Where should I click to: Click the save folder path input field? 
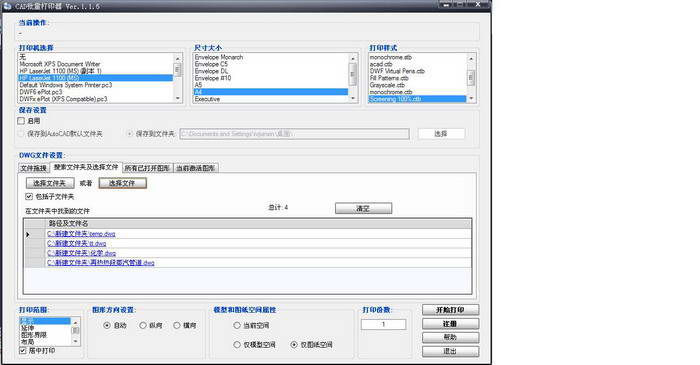[294, 133]
